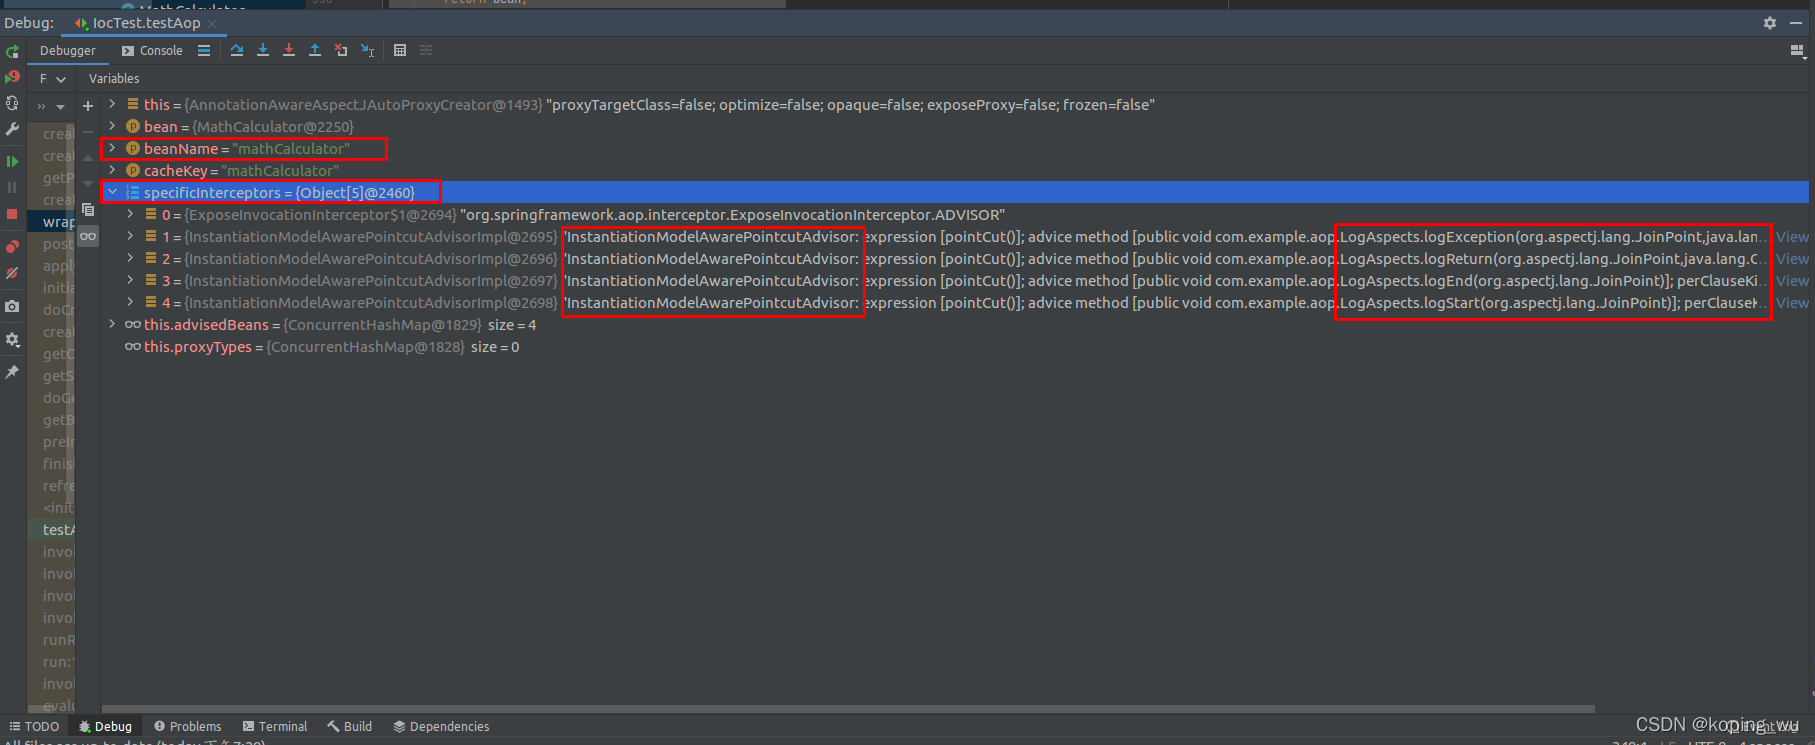Image resolution: width=1815 pixels, height=745 pixels.
Task: Open the Build tool window
Action: pyautogui.click(x=350, y=726)
